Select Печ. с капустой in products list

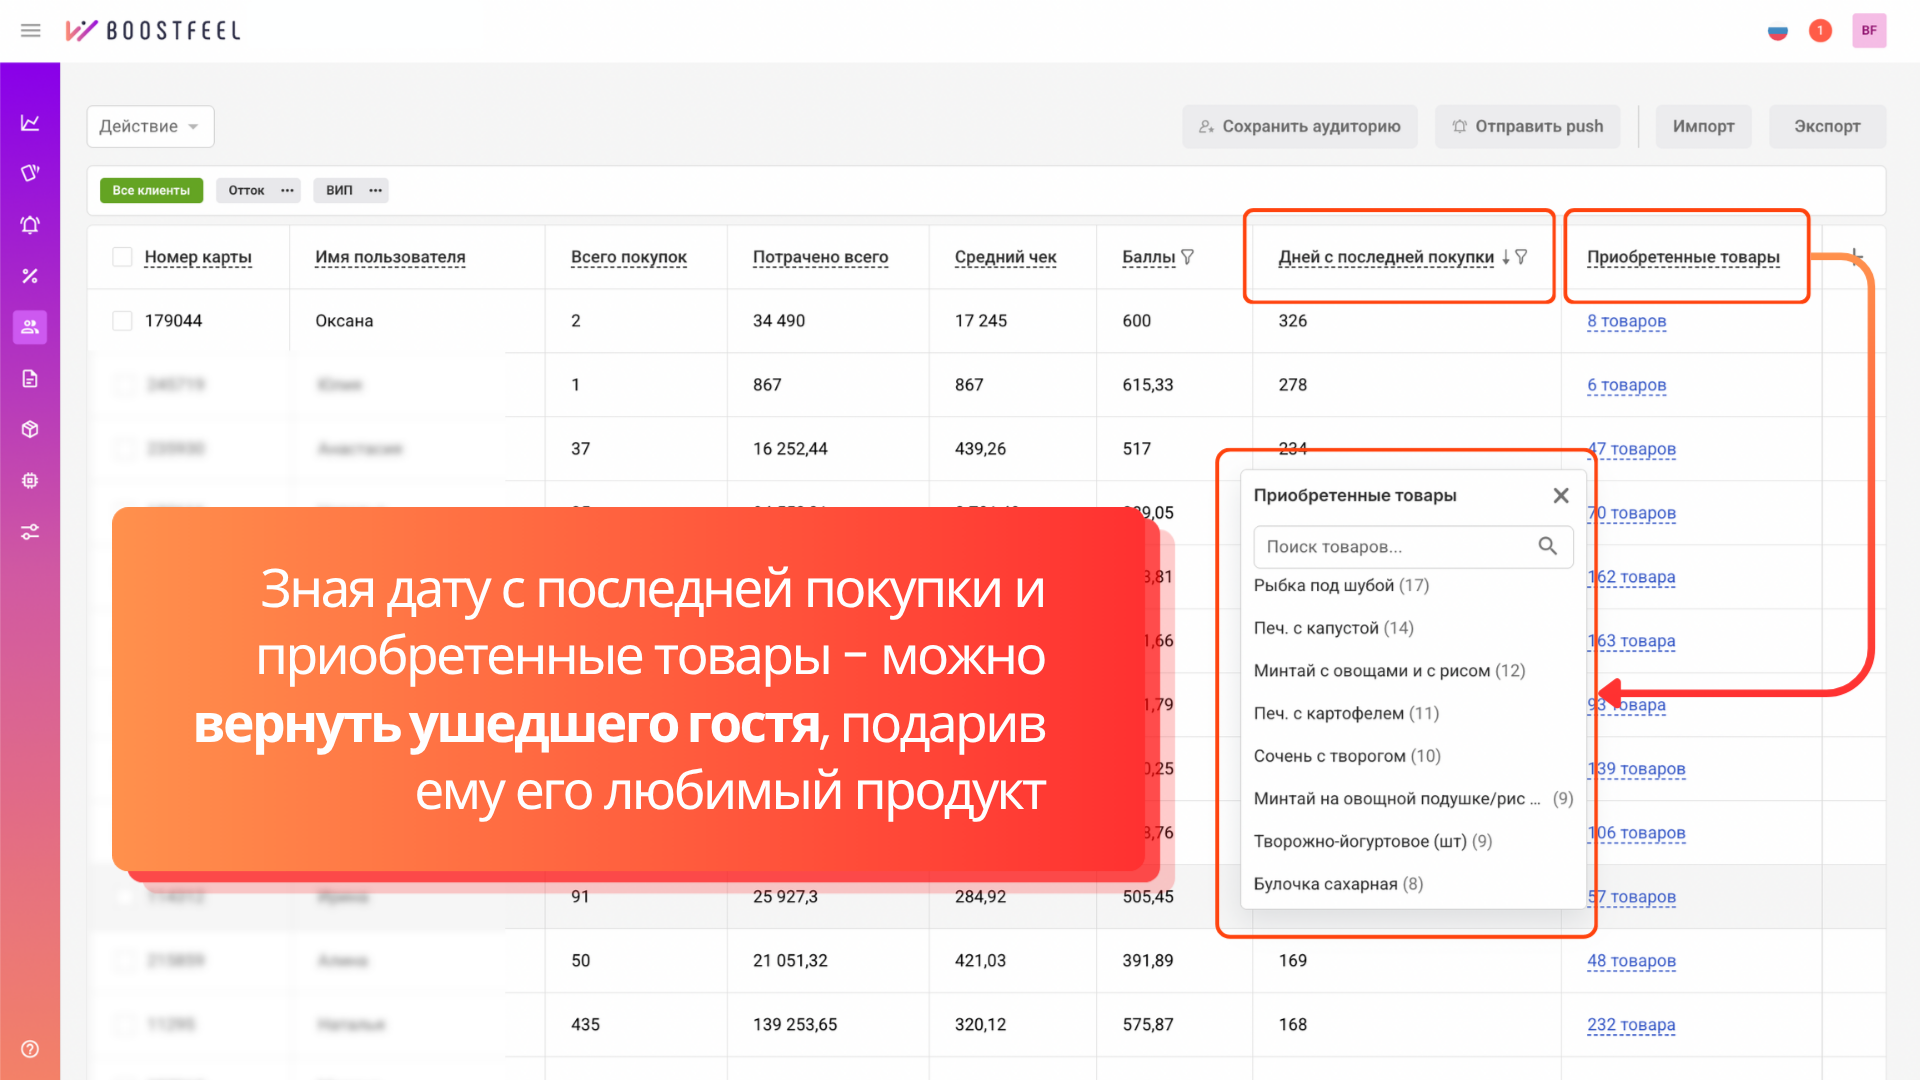(1333, 628)
